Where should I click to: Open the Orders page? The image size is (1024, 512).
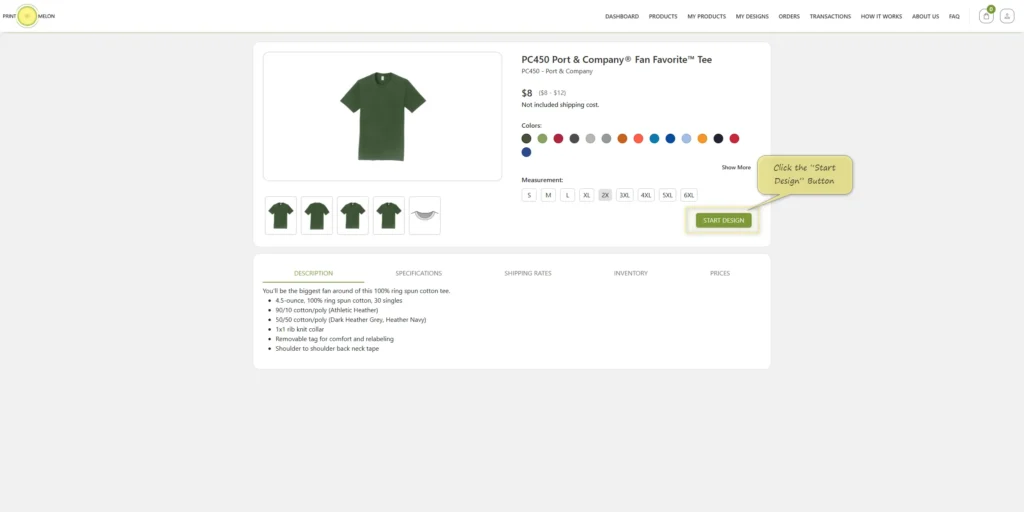point(789,16)
